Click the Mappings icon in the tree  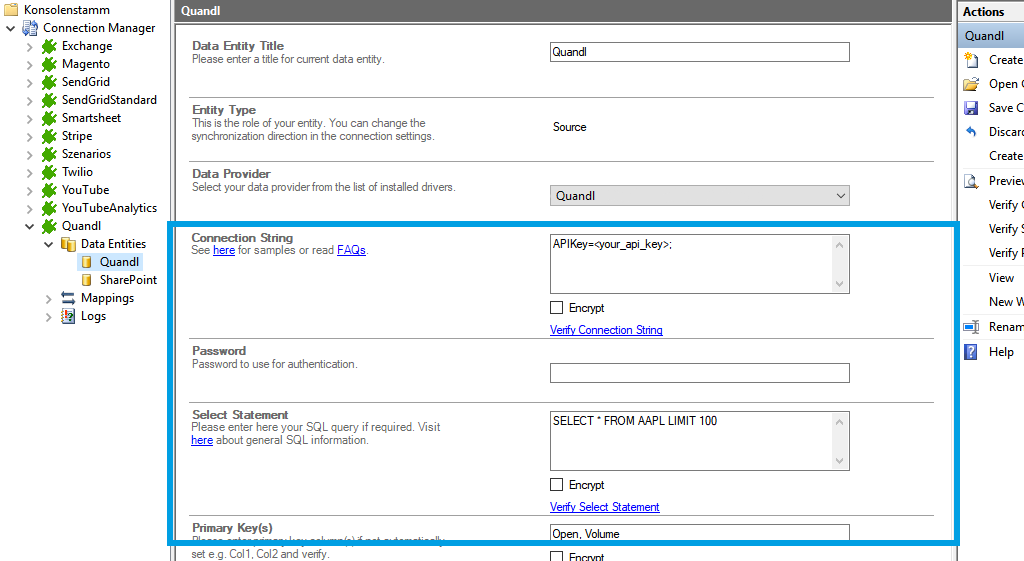tap(68, 298)
